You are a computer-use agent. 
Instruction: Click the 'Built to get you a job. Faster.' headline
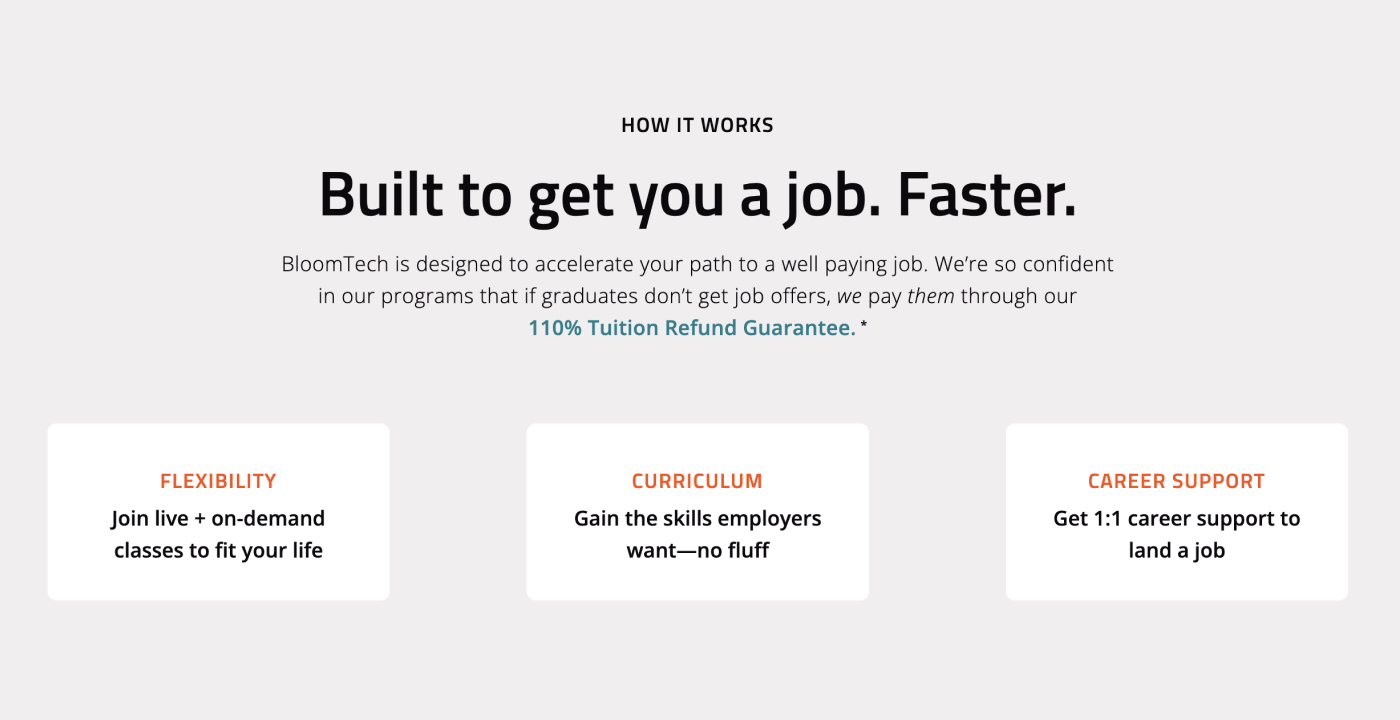[x=697, y=194]
